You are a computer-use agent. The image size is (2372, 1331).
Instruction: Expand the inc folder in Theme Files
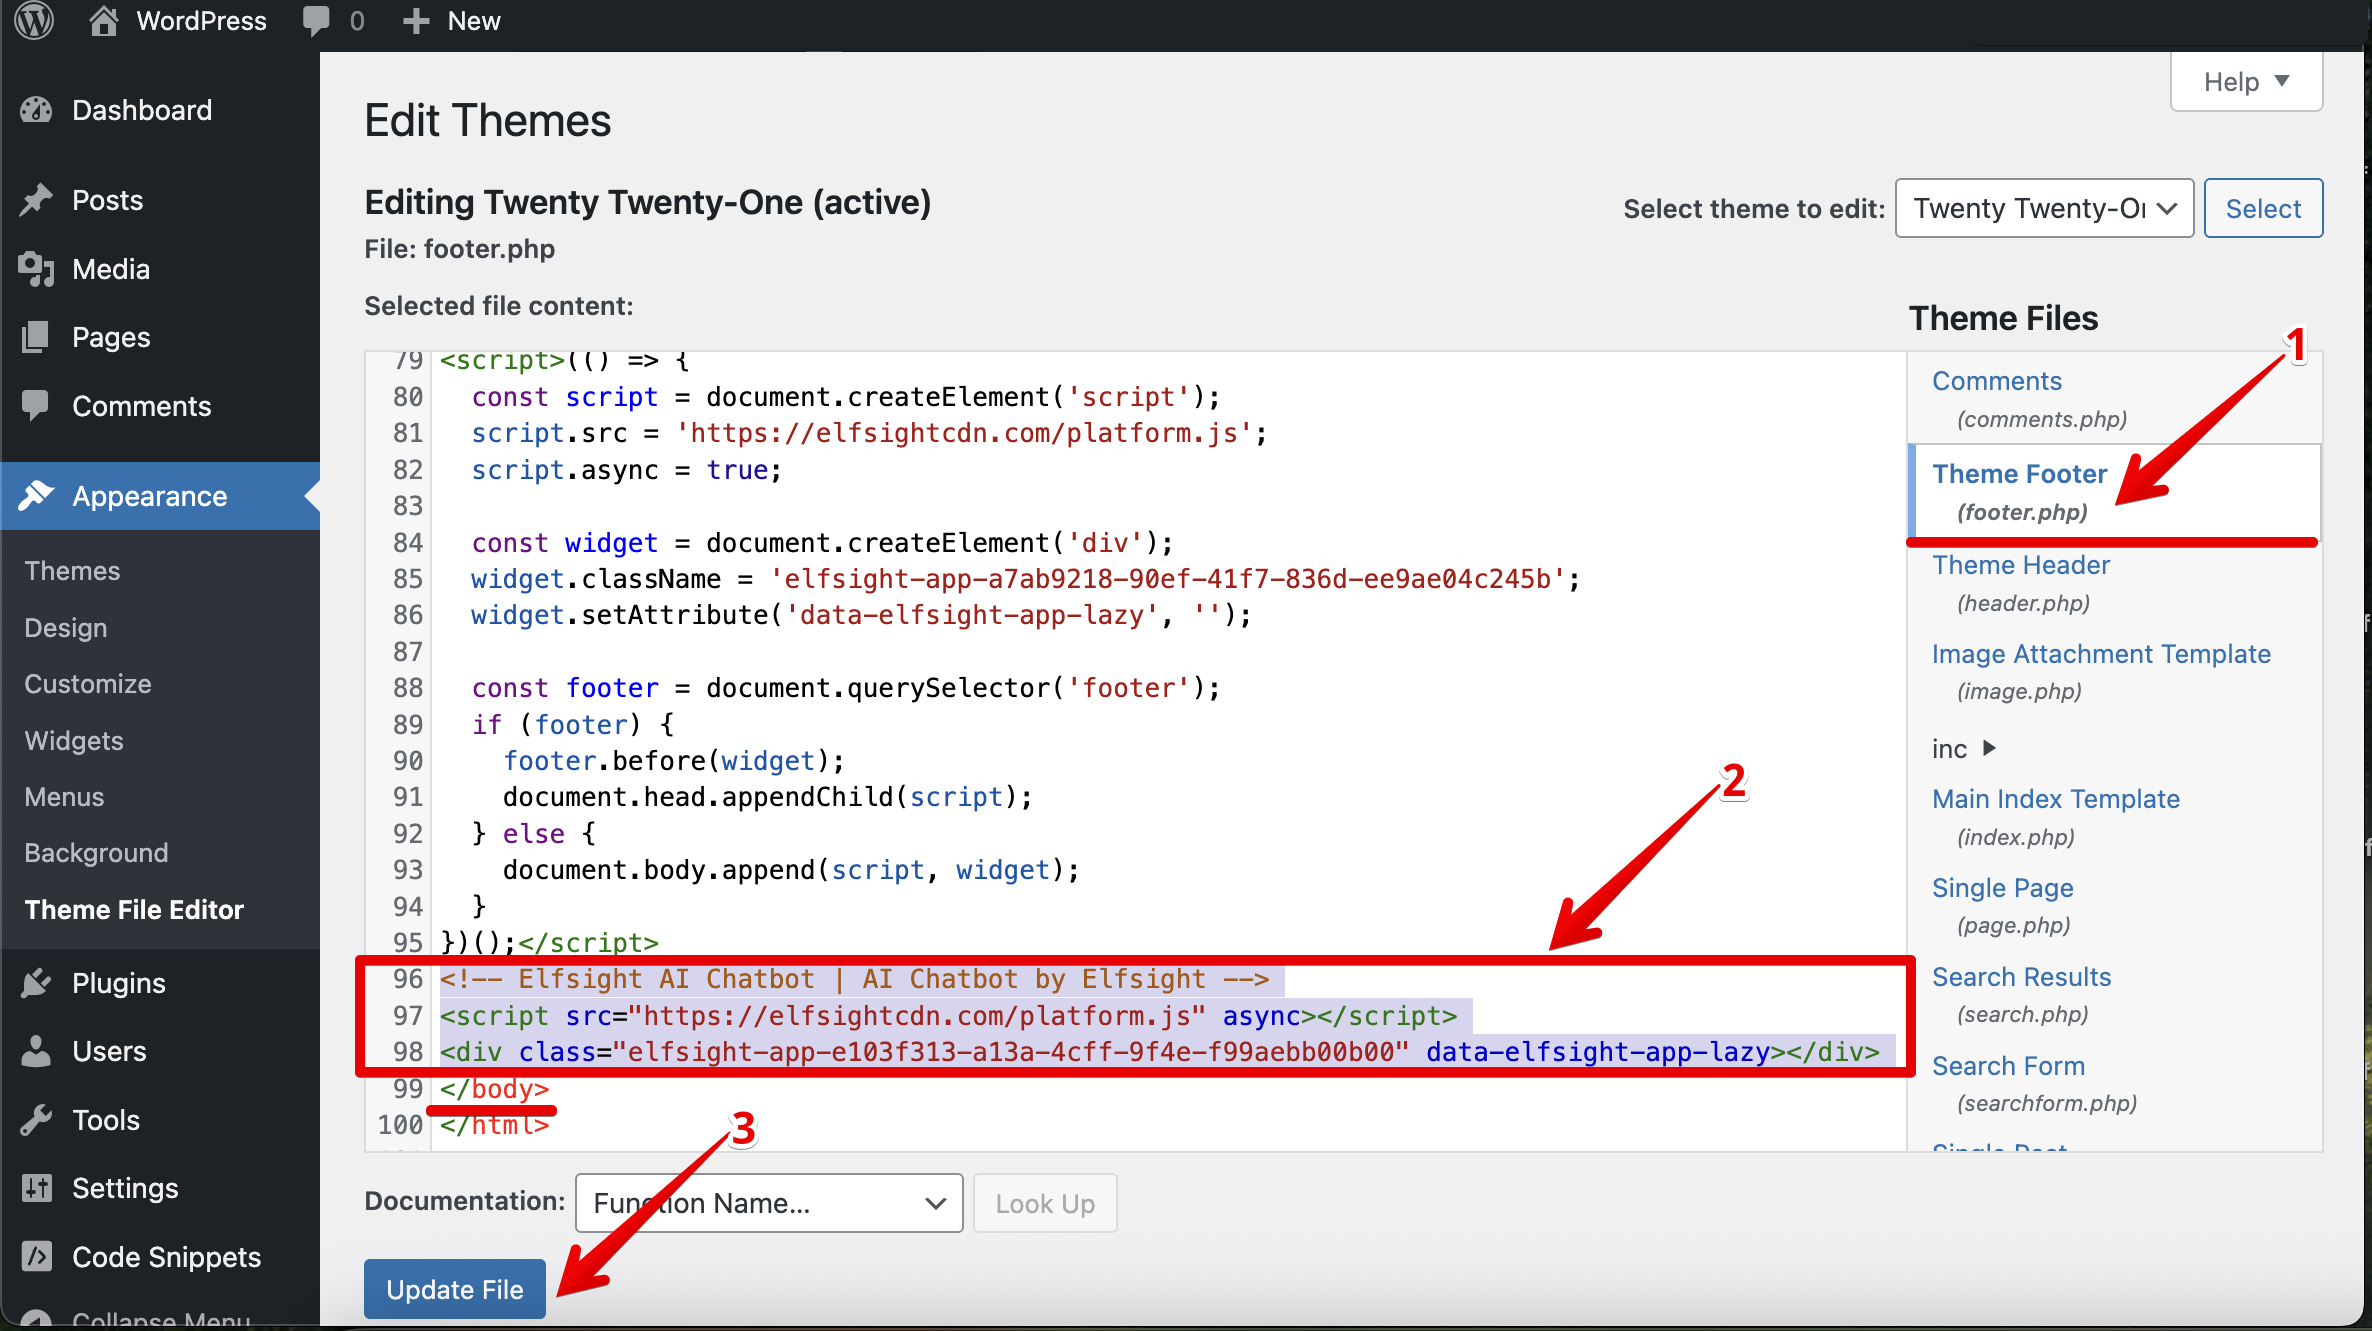click(x=1989, y=748)
